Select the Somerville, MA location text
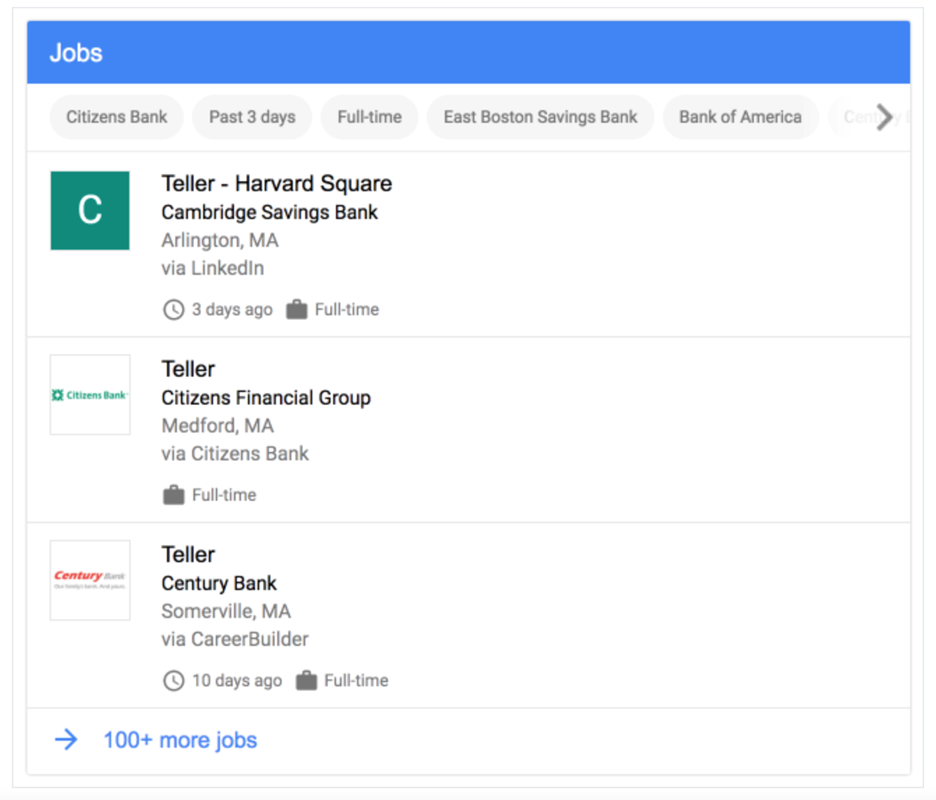 tap(226, 611)
